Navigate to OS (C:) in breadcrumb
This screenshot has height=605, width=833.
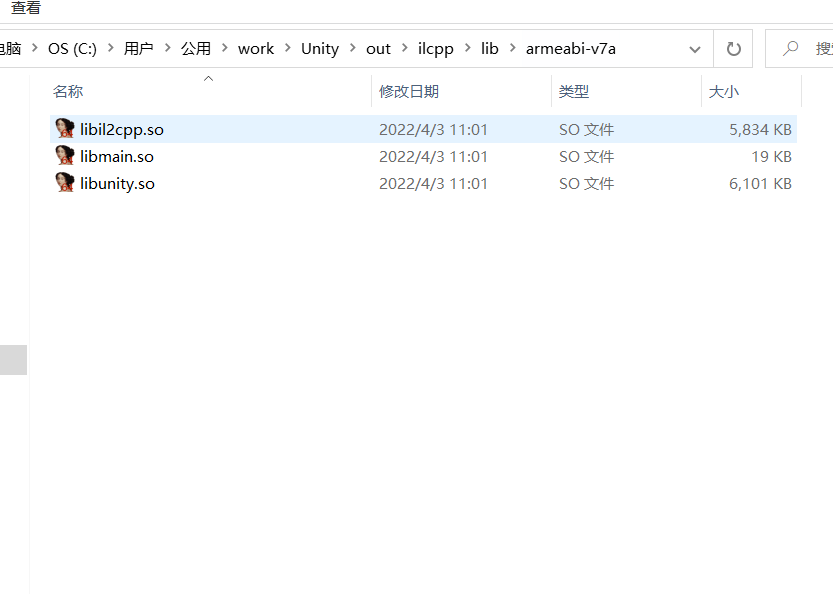point(72,49)
